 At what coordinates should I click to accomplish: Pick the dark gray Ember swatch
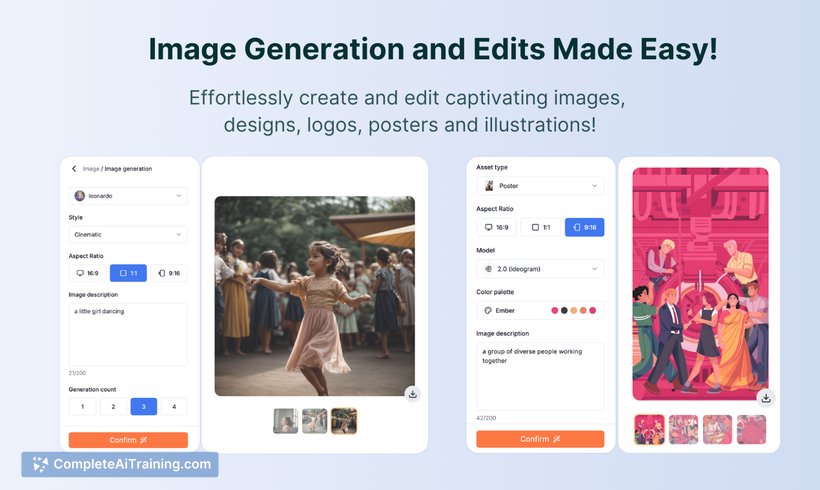pyautogui.click(x=564, y=310)
